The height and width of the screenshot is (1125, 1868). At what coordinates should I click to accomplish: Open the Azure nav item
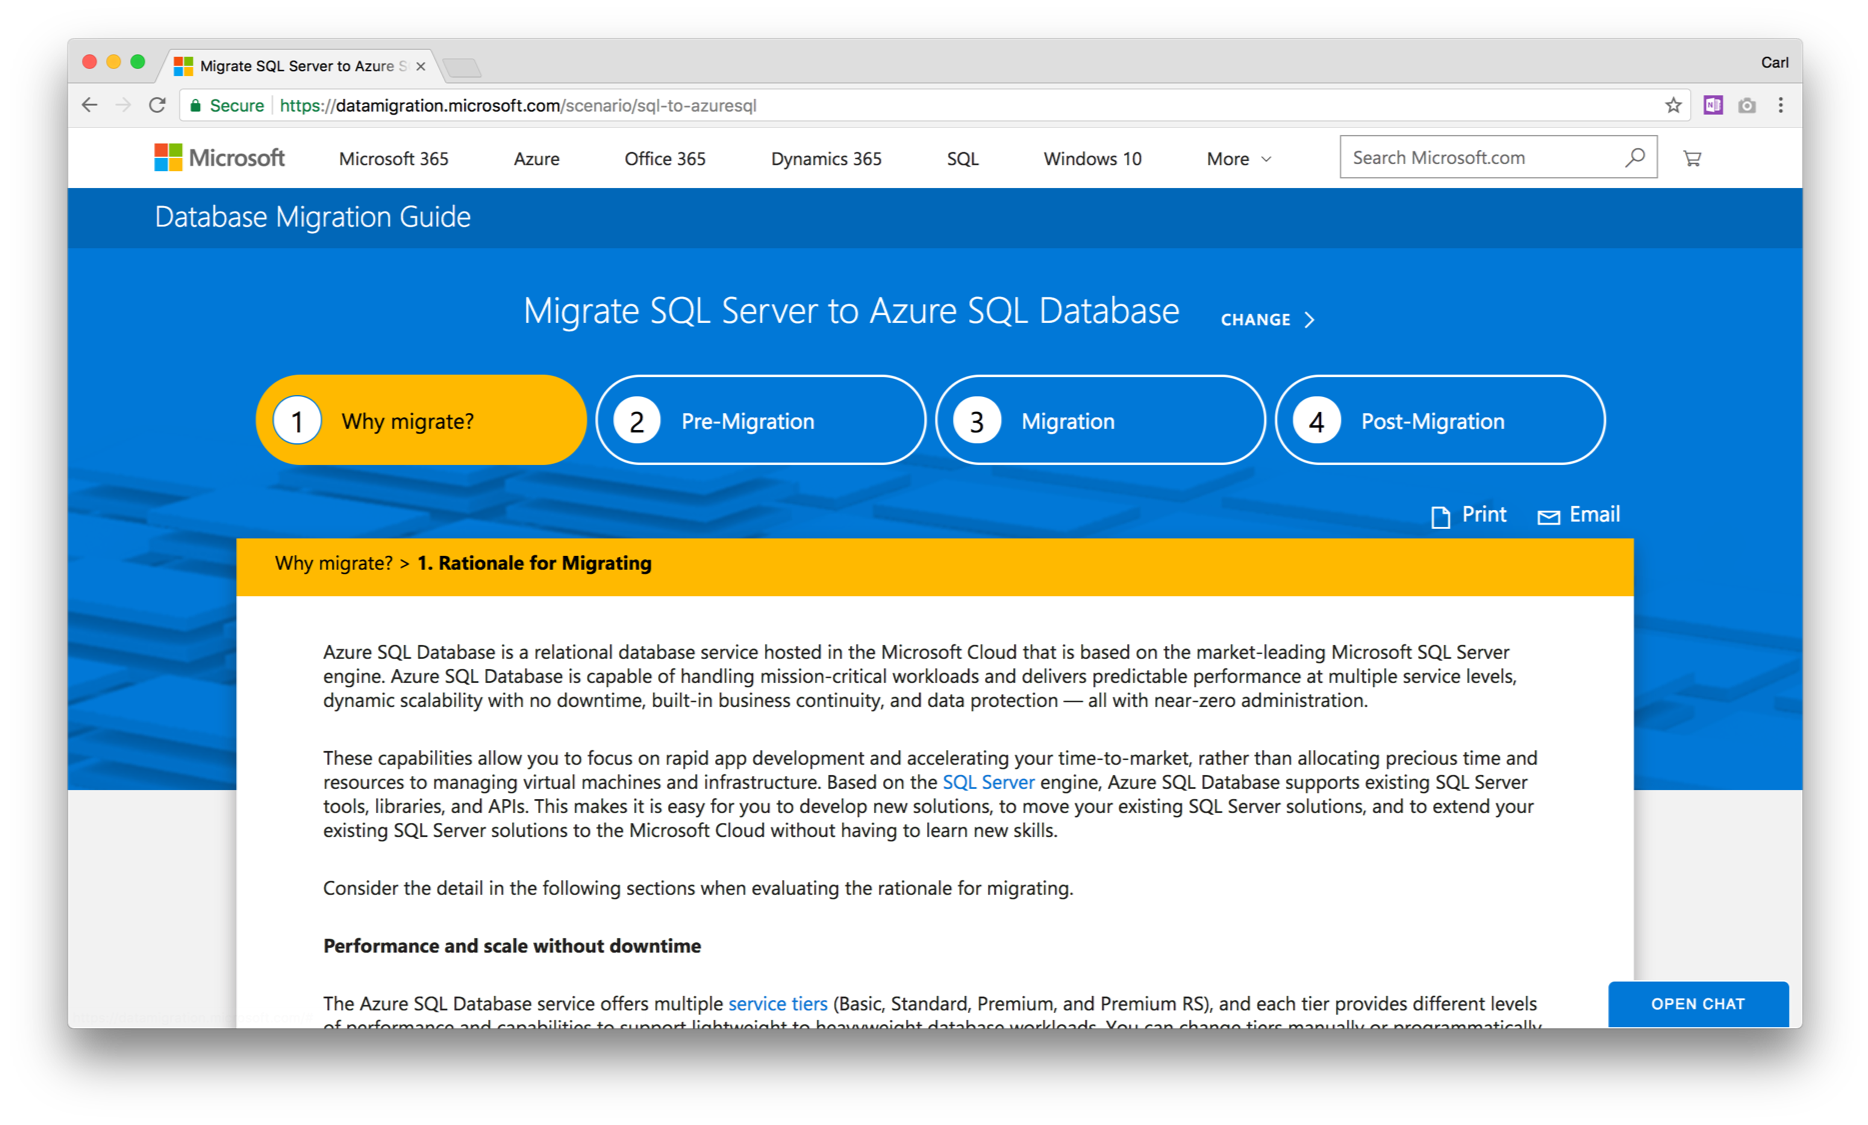[537, 159]
